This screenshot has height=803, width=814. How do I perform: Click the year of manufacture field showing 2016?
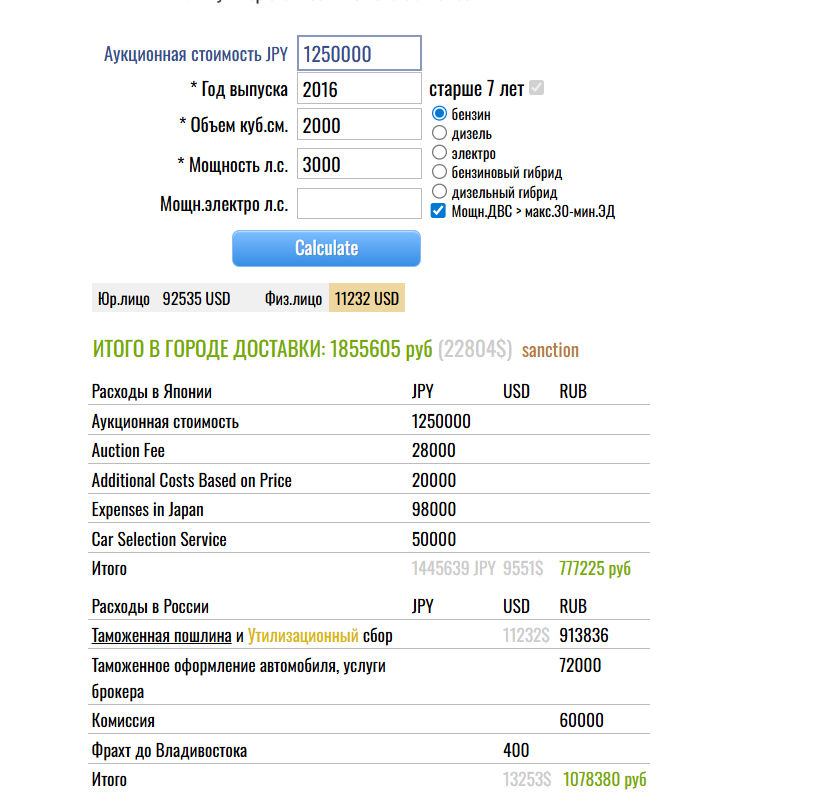359,89
